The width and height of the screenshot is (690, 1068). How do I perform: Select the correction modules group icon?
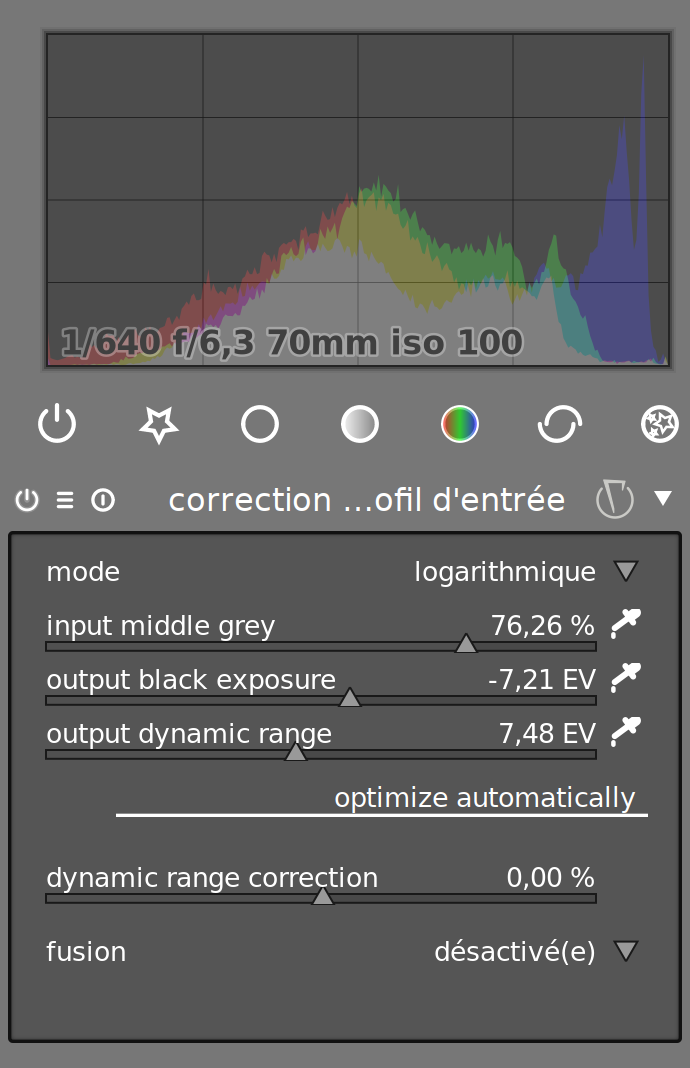559,424
